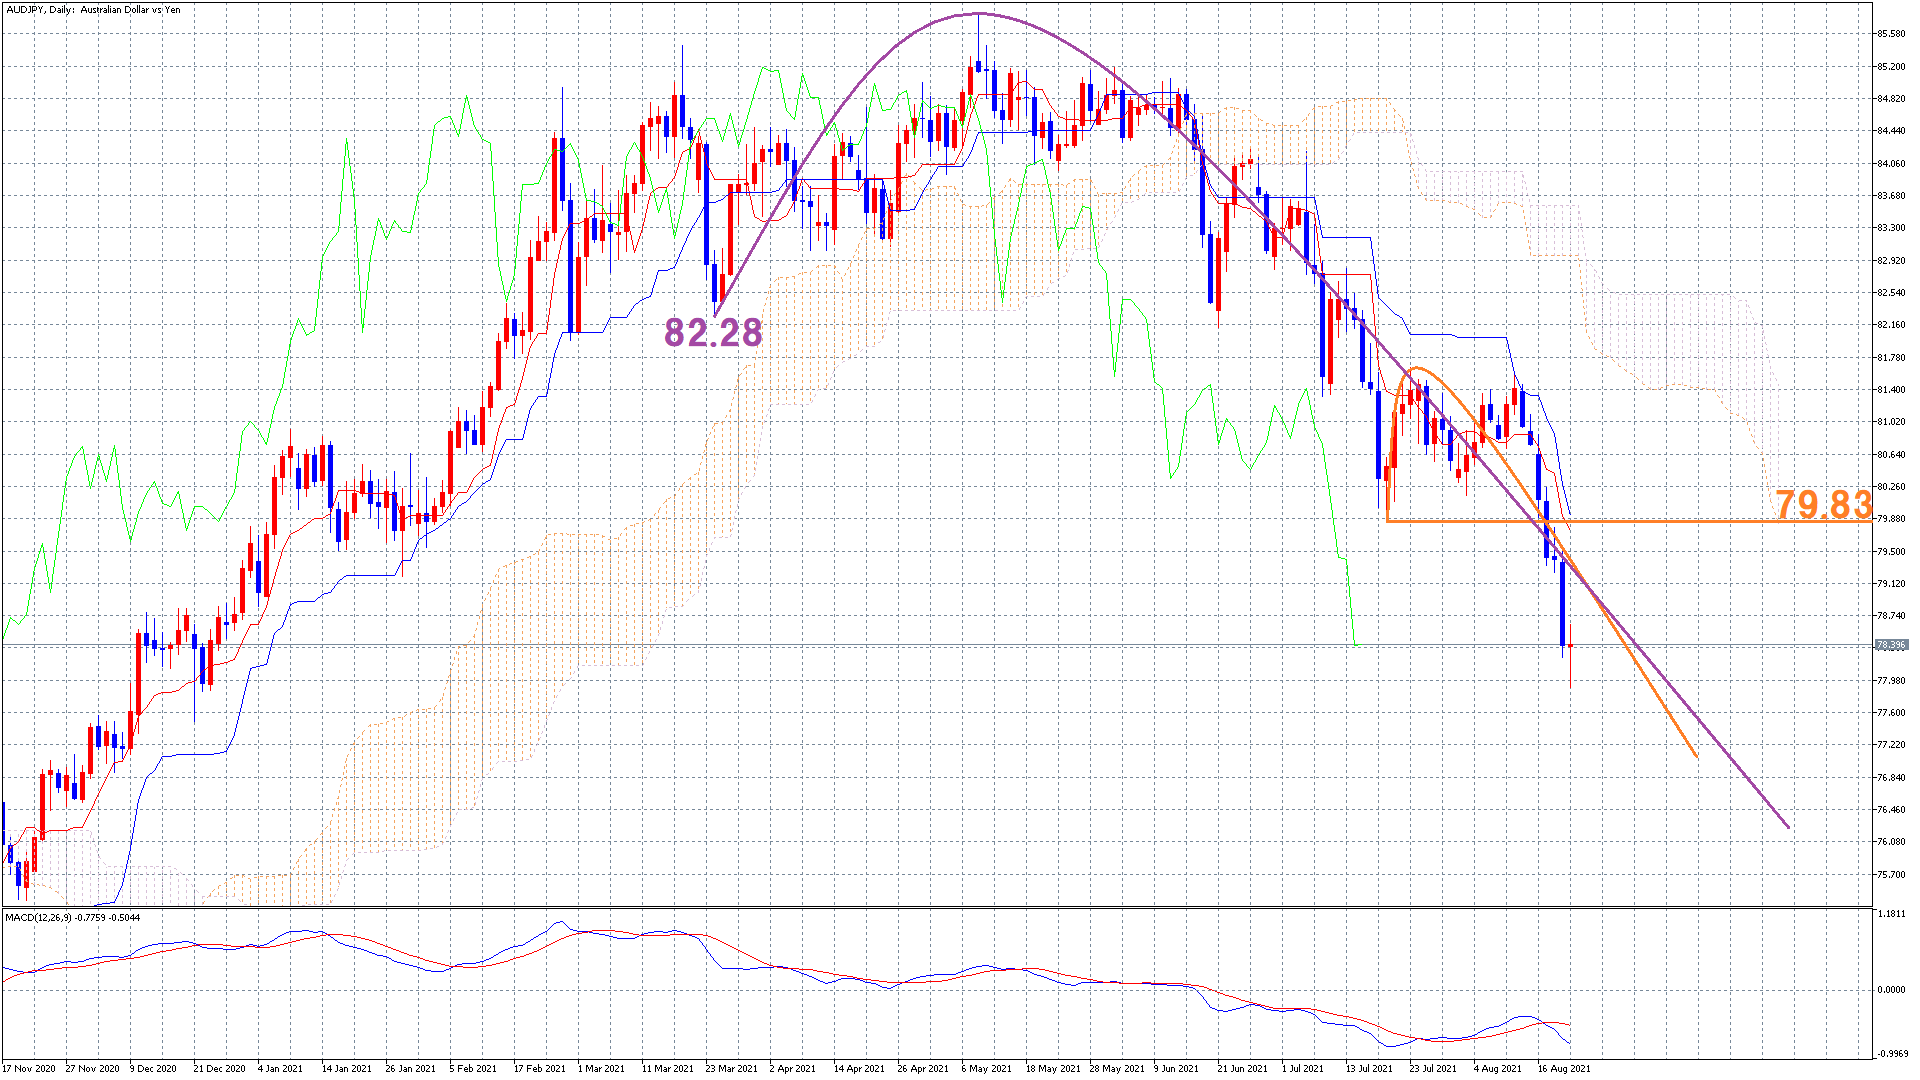Click the small orange arc's peak
Viewport: 1920px width, 1080px height.
click(x=1417, y=369)
